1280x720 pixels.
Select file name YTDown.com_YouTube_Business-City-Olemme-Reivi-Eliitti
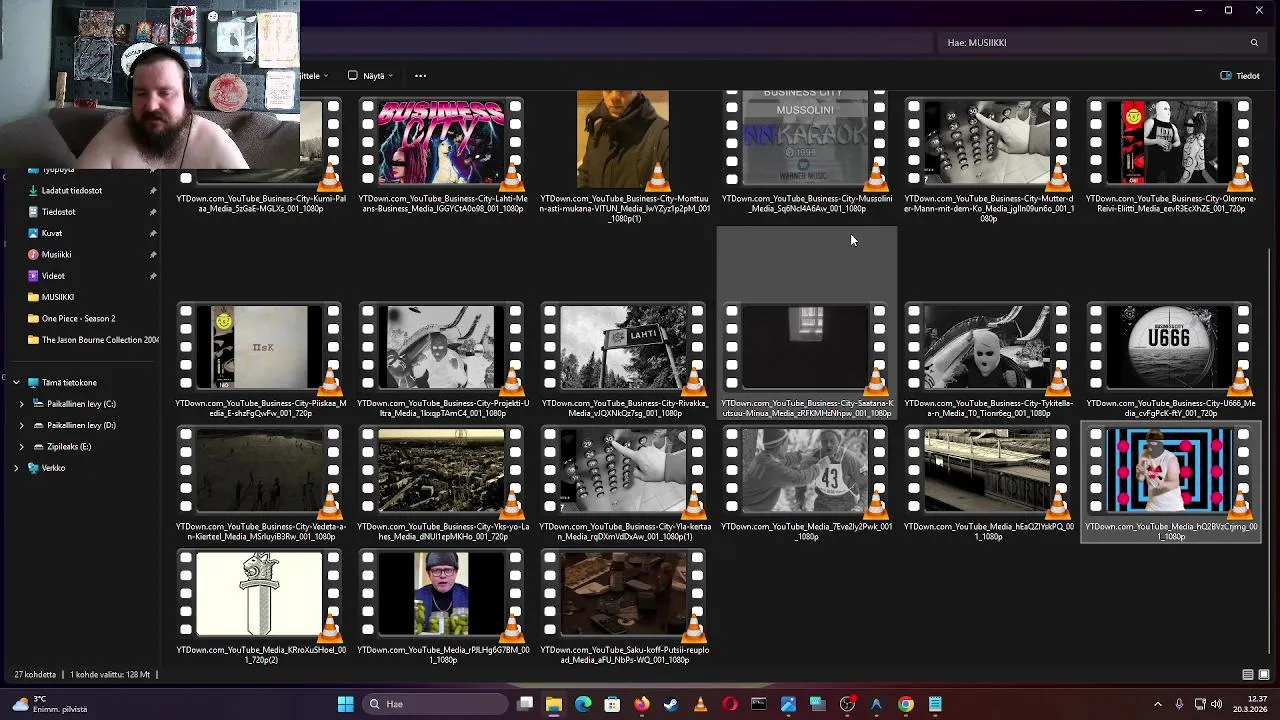coord(1170,204)
